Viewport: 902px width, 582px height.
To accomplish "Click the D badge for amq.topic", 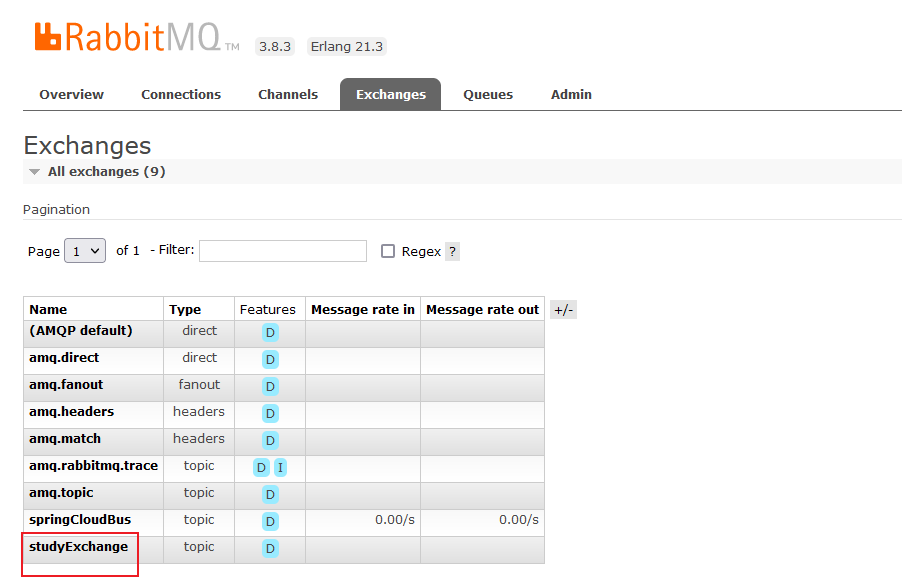I will (x=270, y=494).
